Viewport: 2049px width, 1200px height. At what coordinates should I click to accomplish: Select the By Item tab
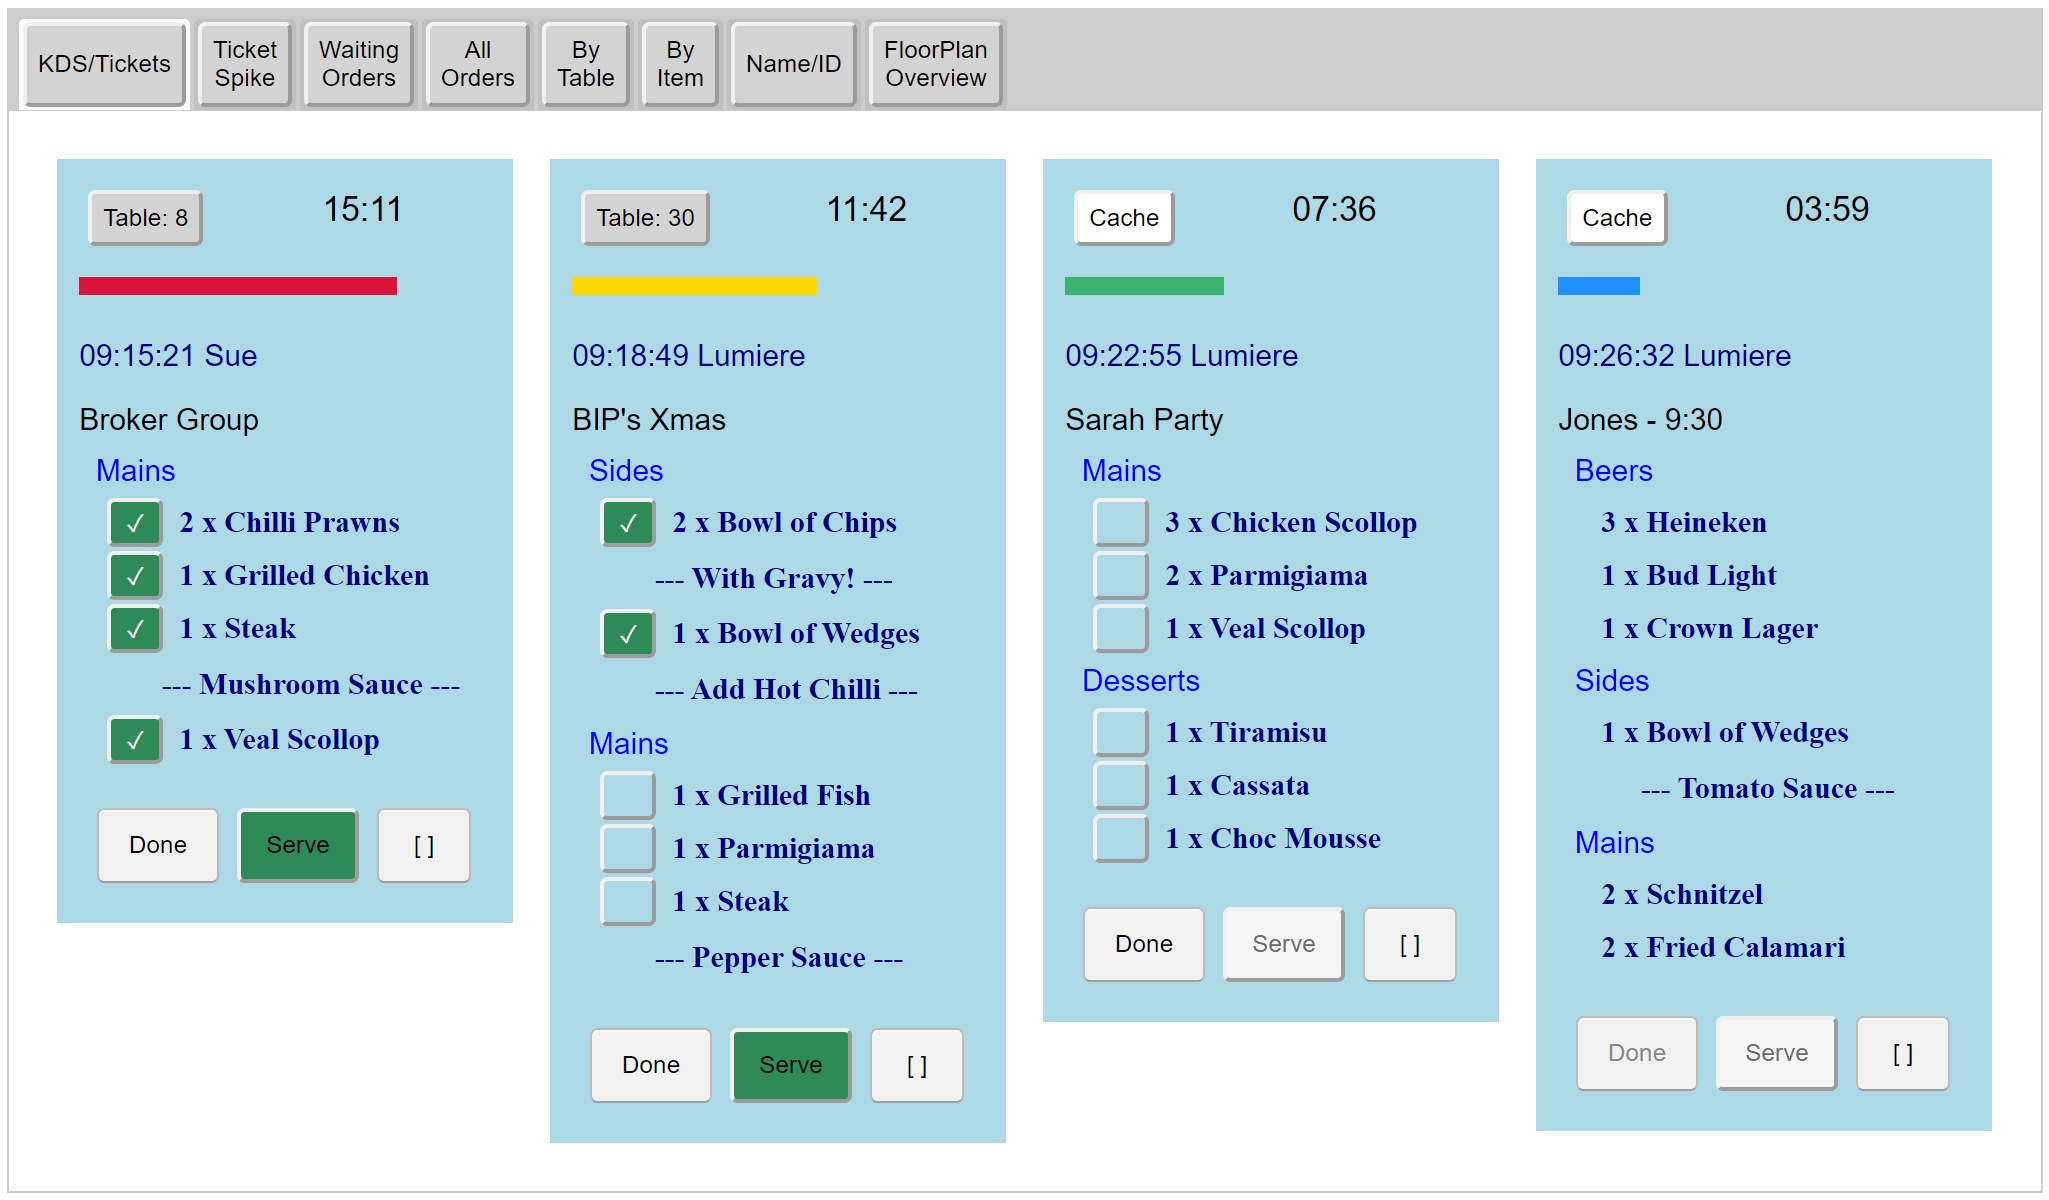click(x=680, y=64)
